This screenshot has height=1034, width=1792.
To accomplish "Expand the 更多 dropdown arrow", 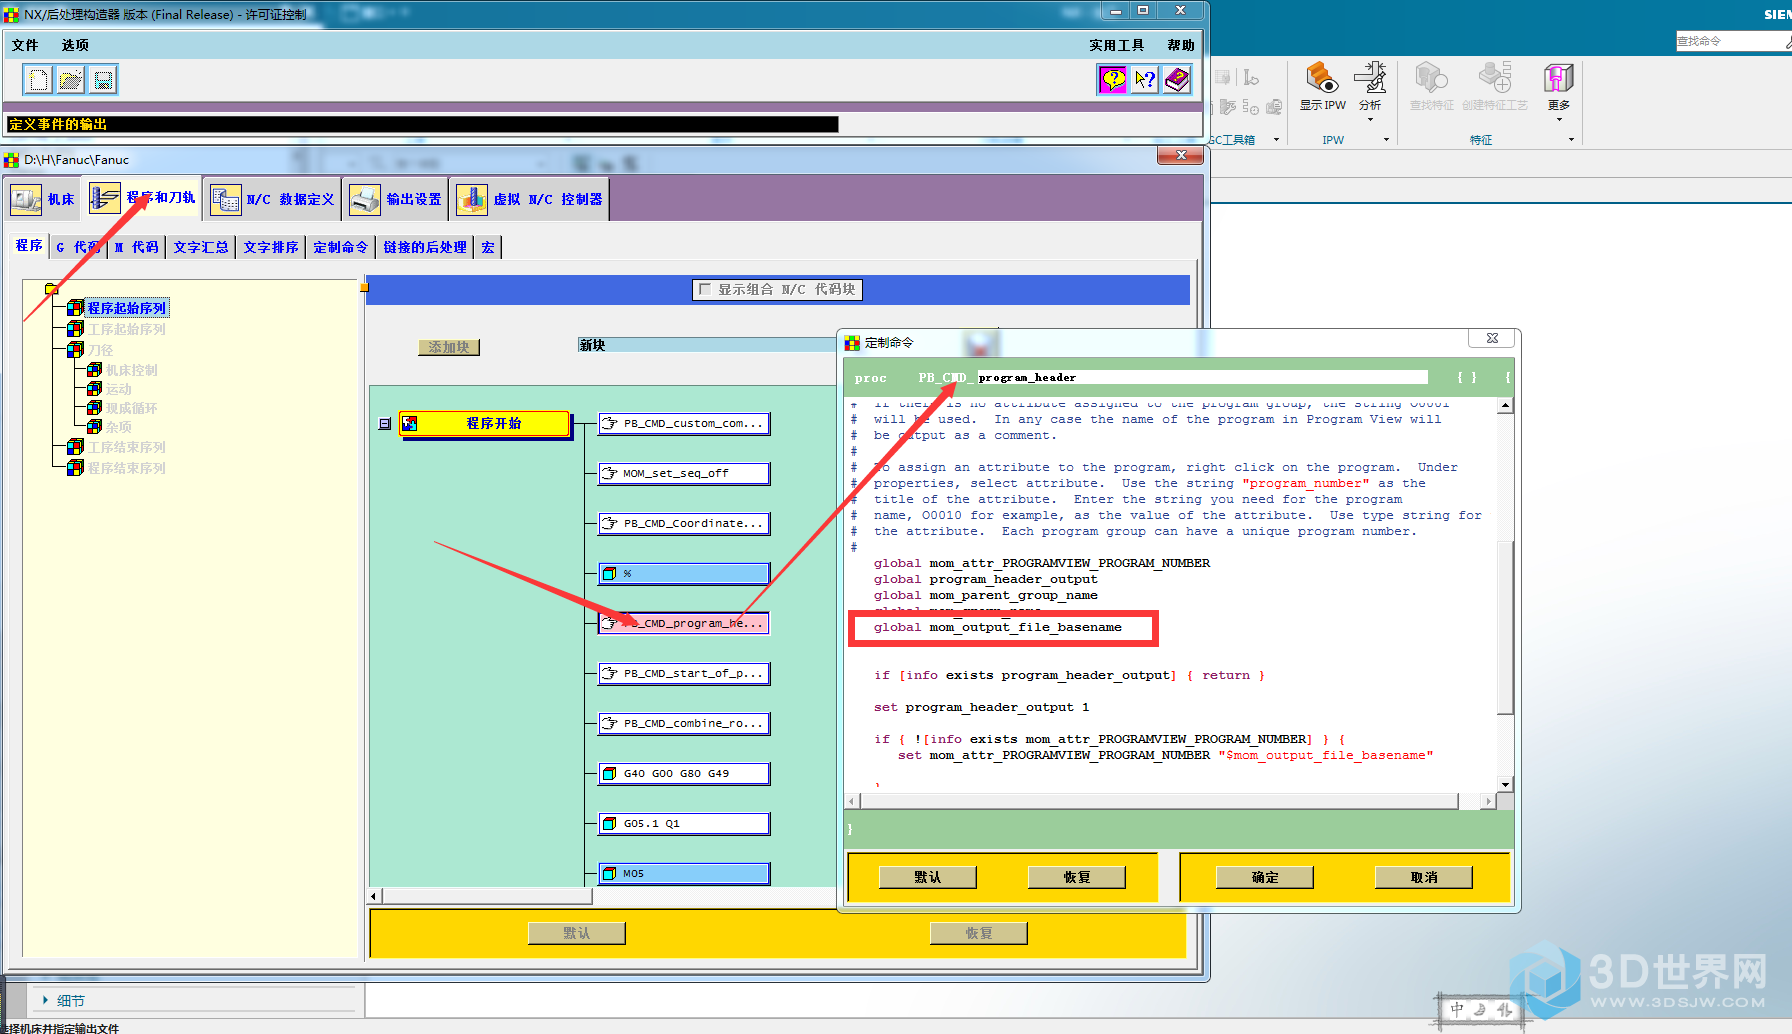I will tap(1559, 120).
